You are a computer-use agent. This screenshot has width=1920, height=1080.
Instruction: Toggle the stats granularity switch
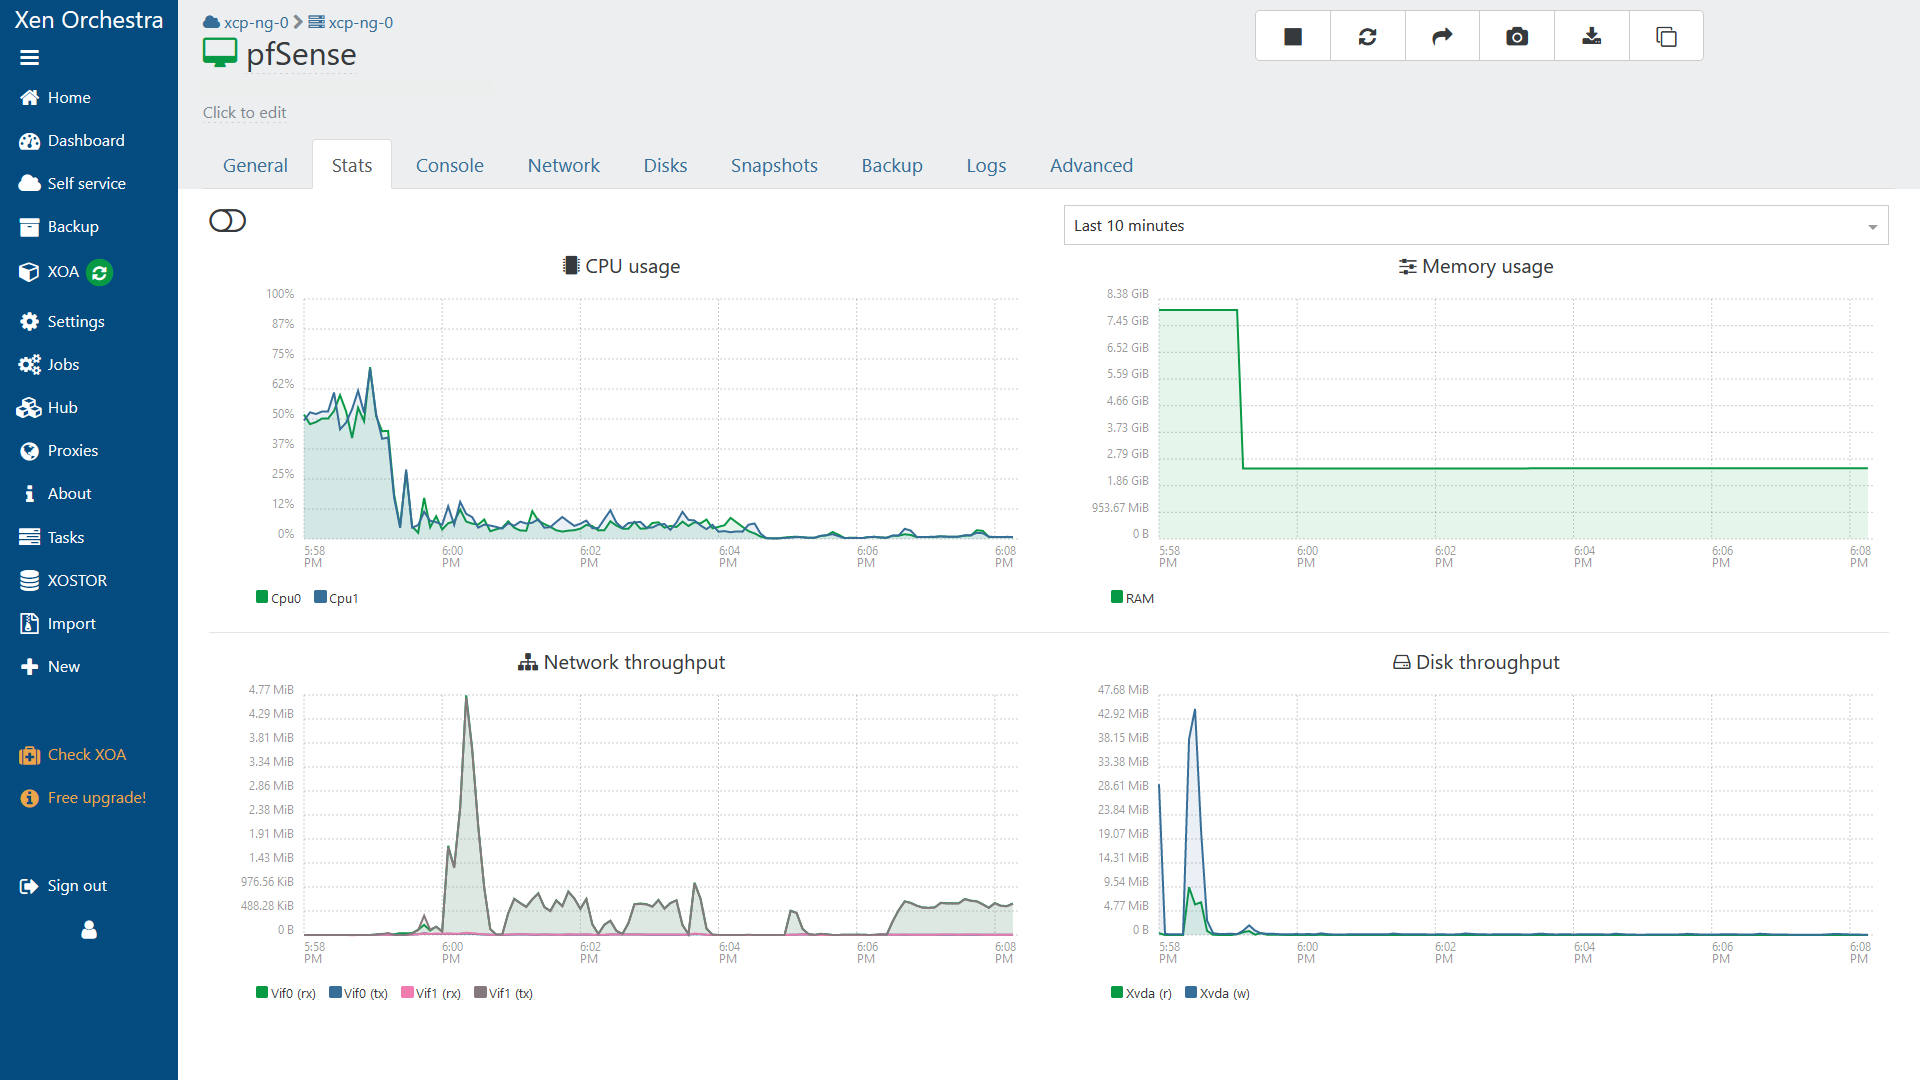point(227,221)
